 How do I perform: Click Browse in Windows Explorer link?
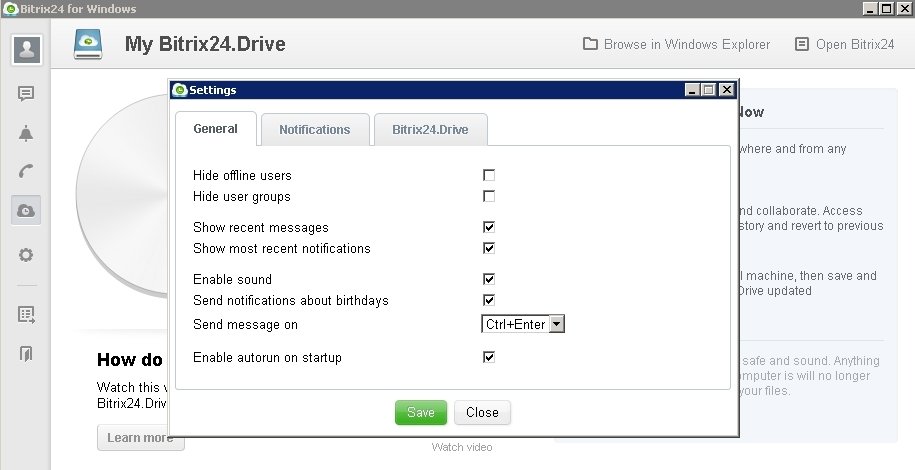(687, 44)
